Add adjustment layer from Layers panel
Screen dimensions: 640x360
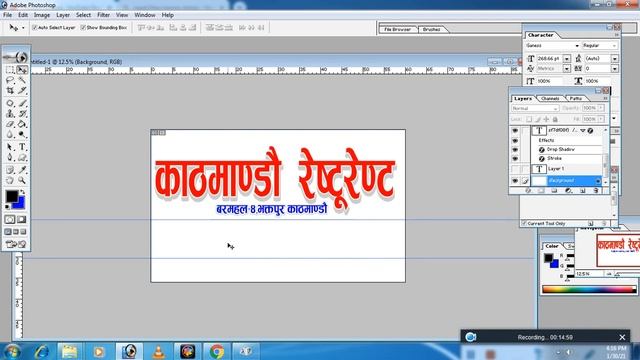point(568,191)
